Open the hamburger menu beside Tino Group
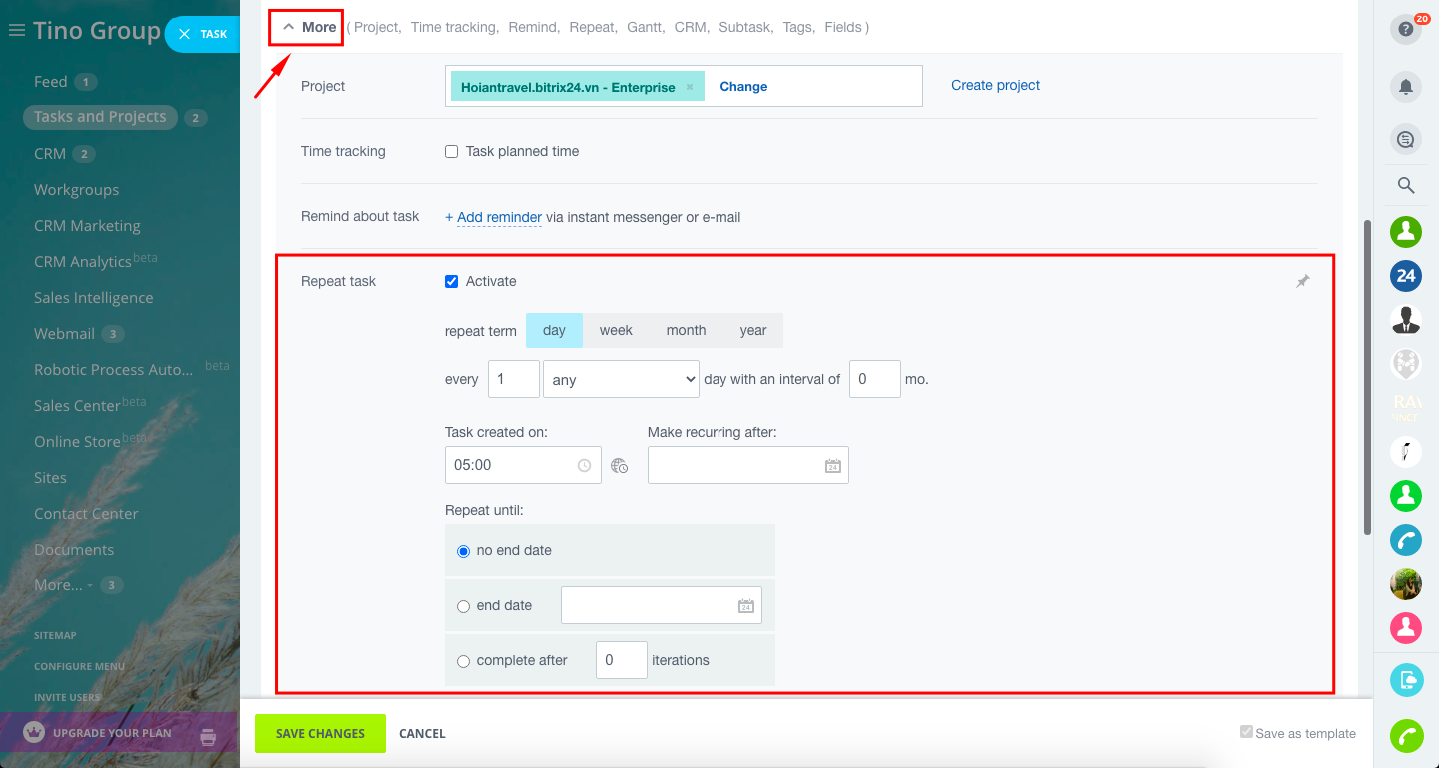Screen dimensions: 1439x768 (x=16, y=31)
